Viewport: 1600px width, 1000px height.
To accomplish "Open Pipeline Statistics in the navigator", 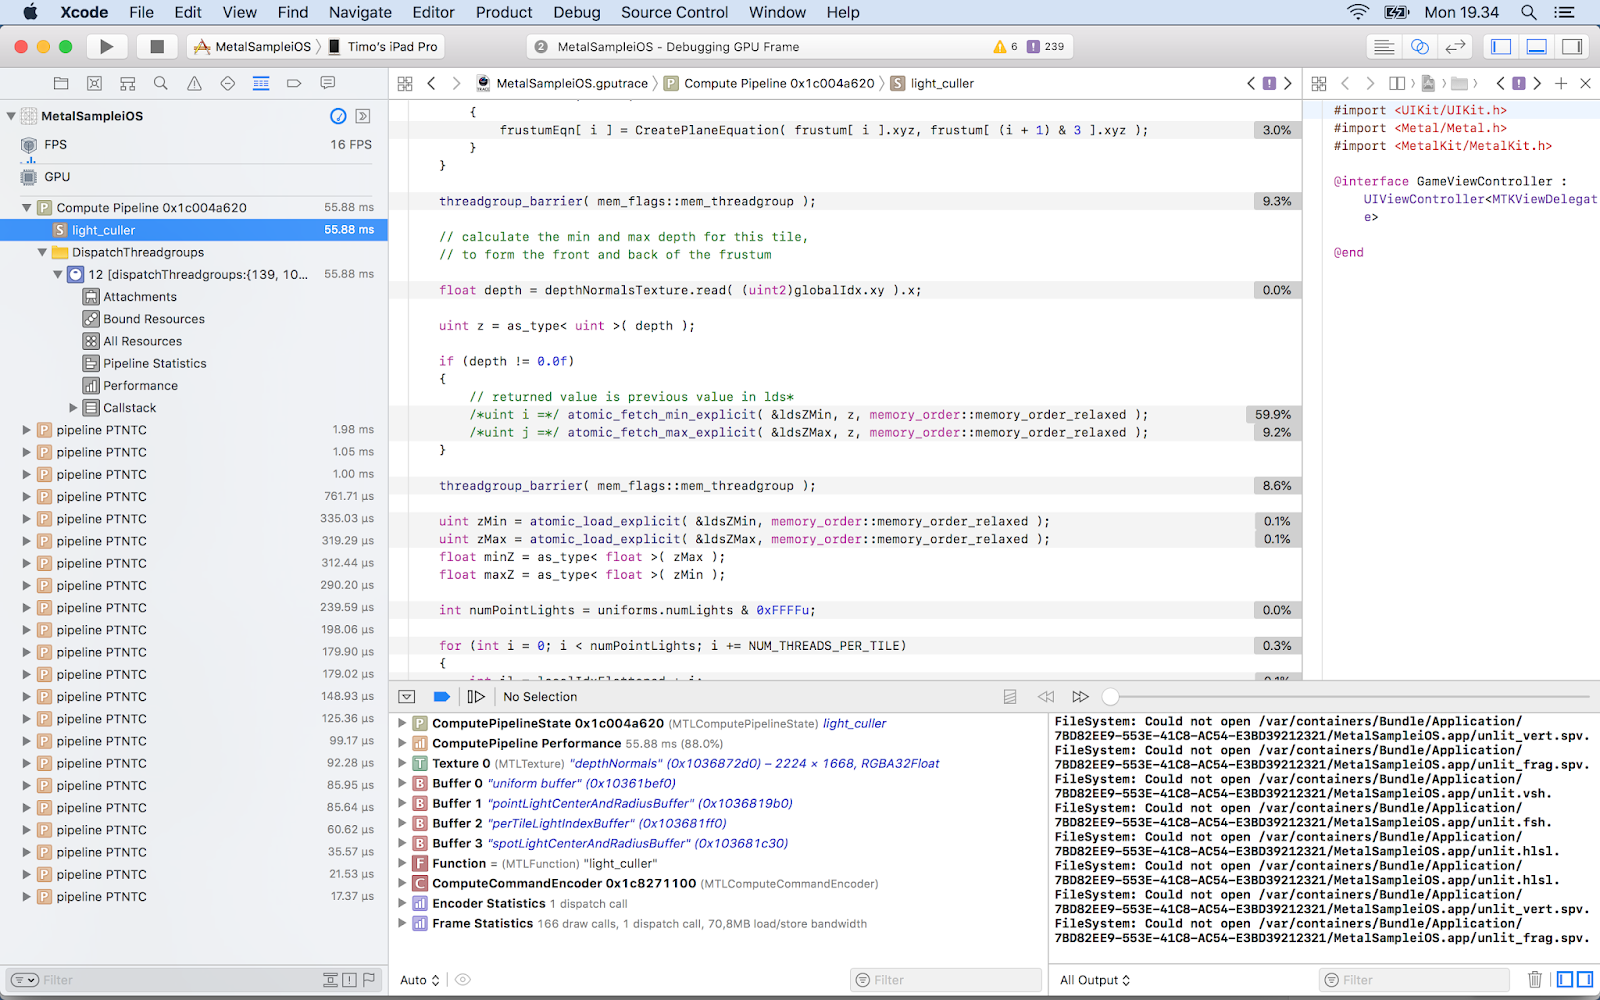I will click(x=155, y=363).
